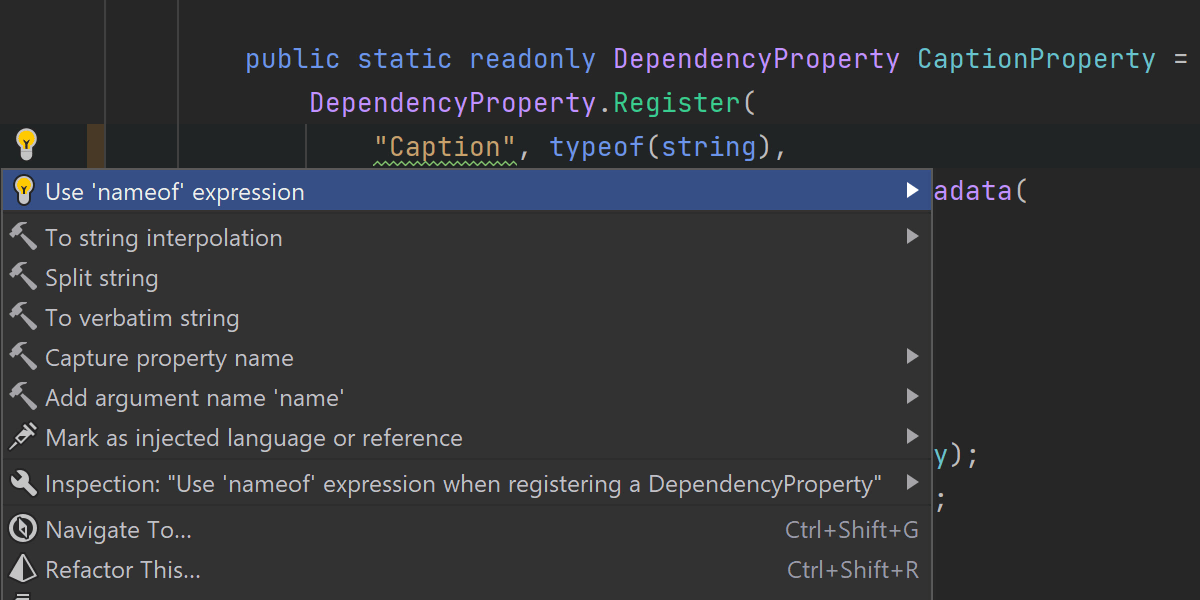Open submenu arrow for Mark as injected language
This screenshot has width=1200, height=600.
click(x=911, y=437)
